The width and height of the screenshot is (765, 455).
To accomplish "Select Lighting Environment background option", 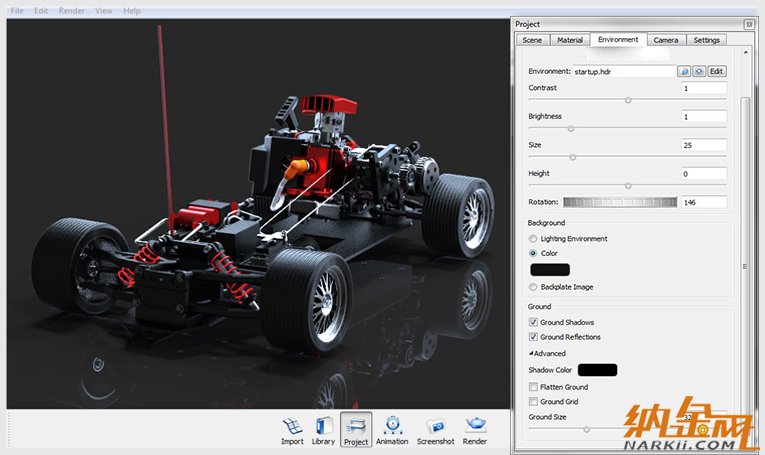I will click(533, 239).
